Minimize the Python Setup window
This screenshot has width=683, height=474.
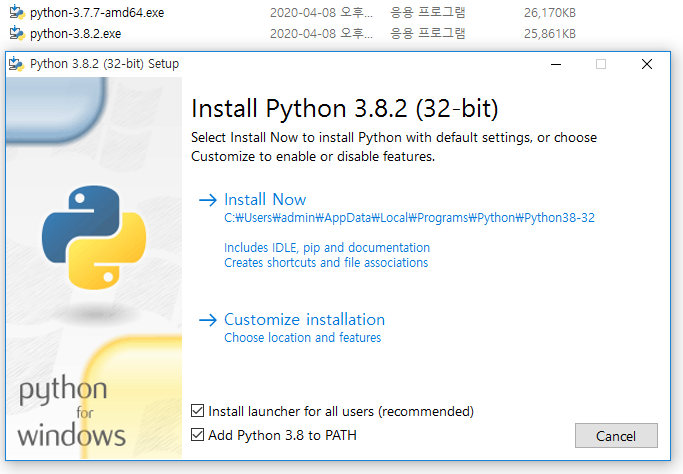point(556,64)
